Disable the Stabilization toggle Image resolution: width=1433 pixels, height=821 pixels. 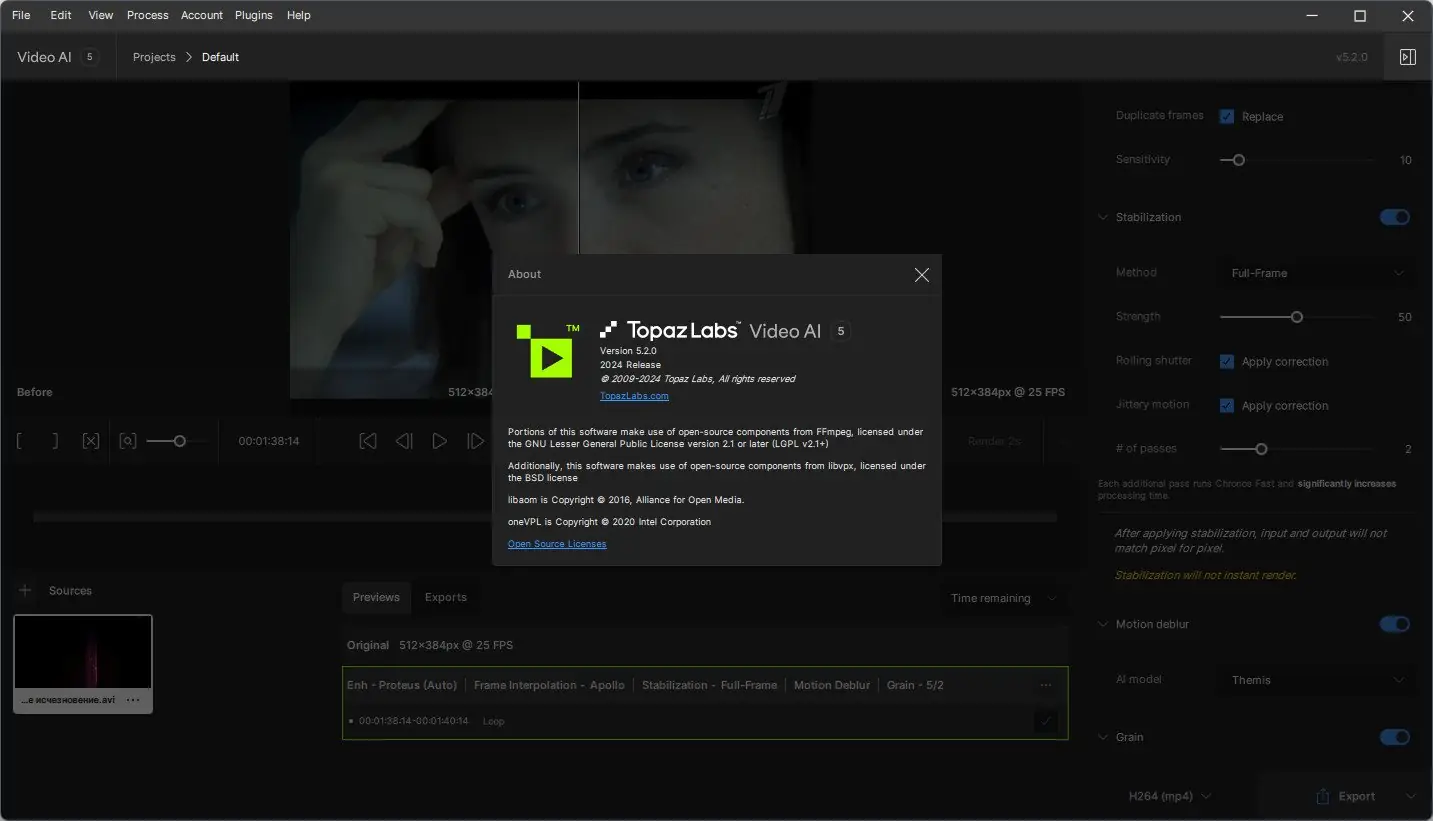(x=1394, y=217)
